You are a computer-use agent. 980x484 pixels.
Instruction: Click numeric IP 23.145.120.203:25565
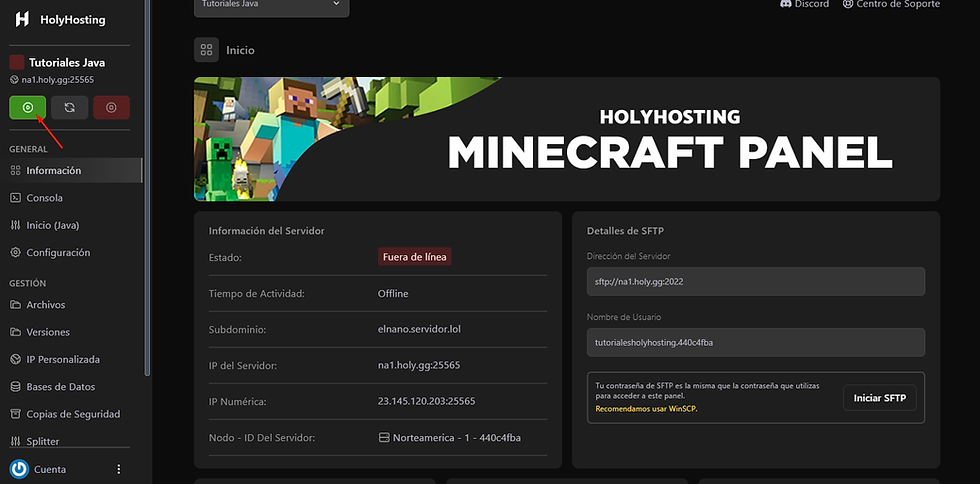[426, 401]
